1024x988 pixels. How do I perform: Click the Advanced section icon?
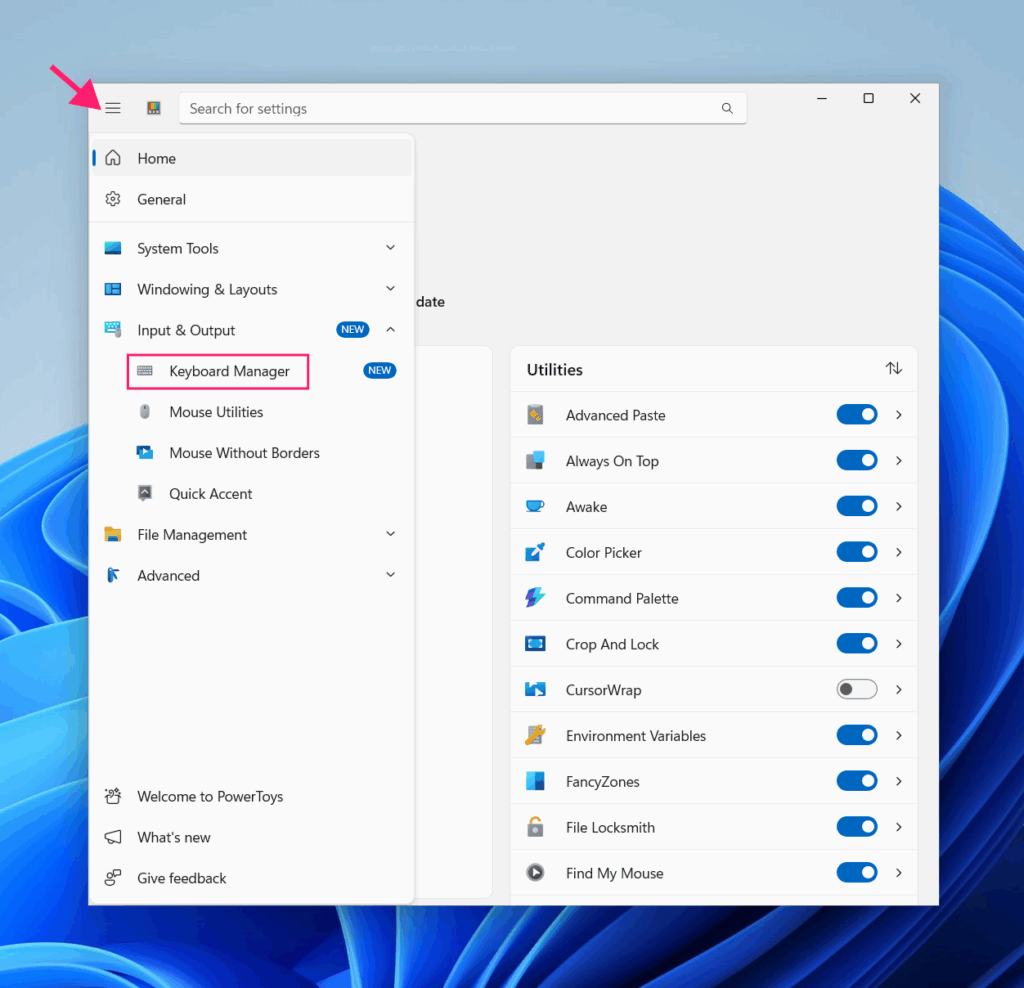tap(113, 575)
